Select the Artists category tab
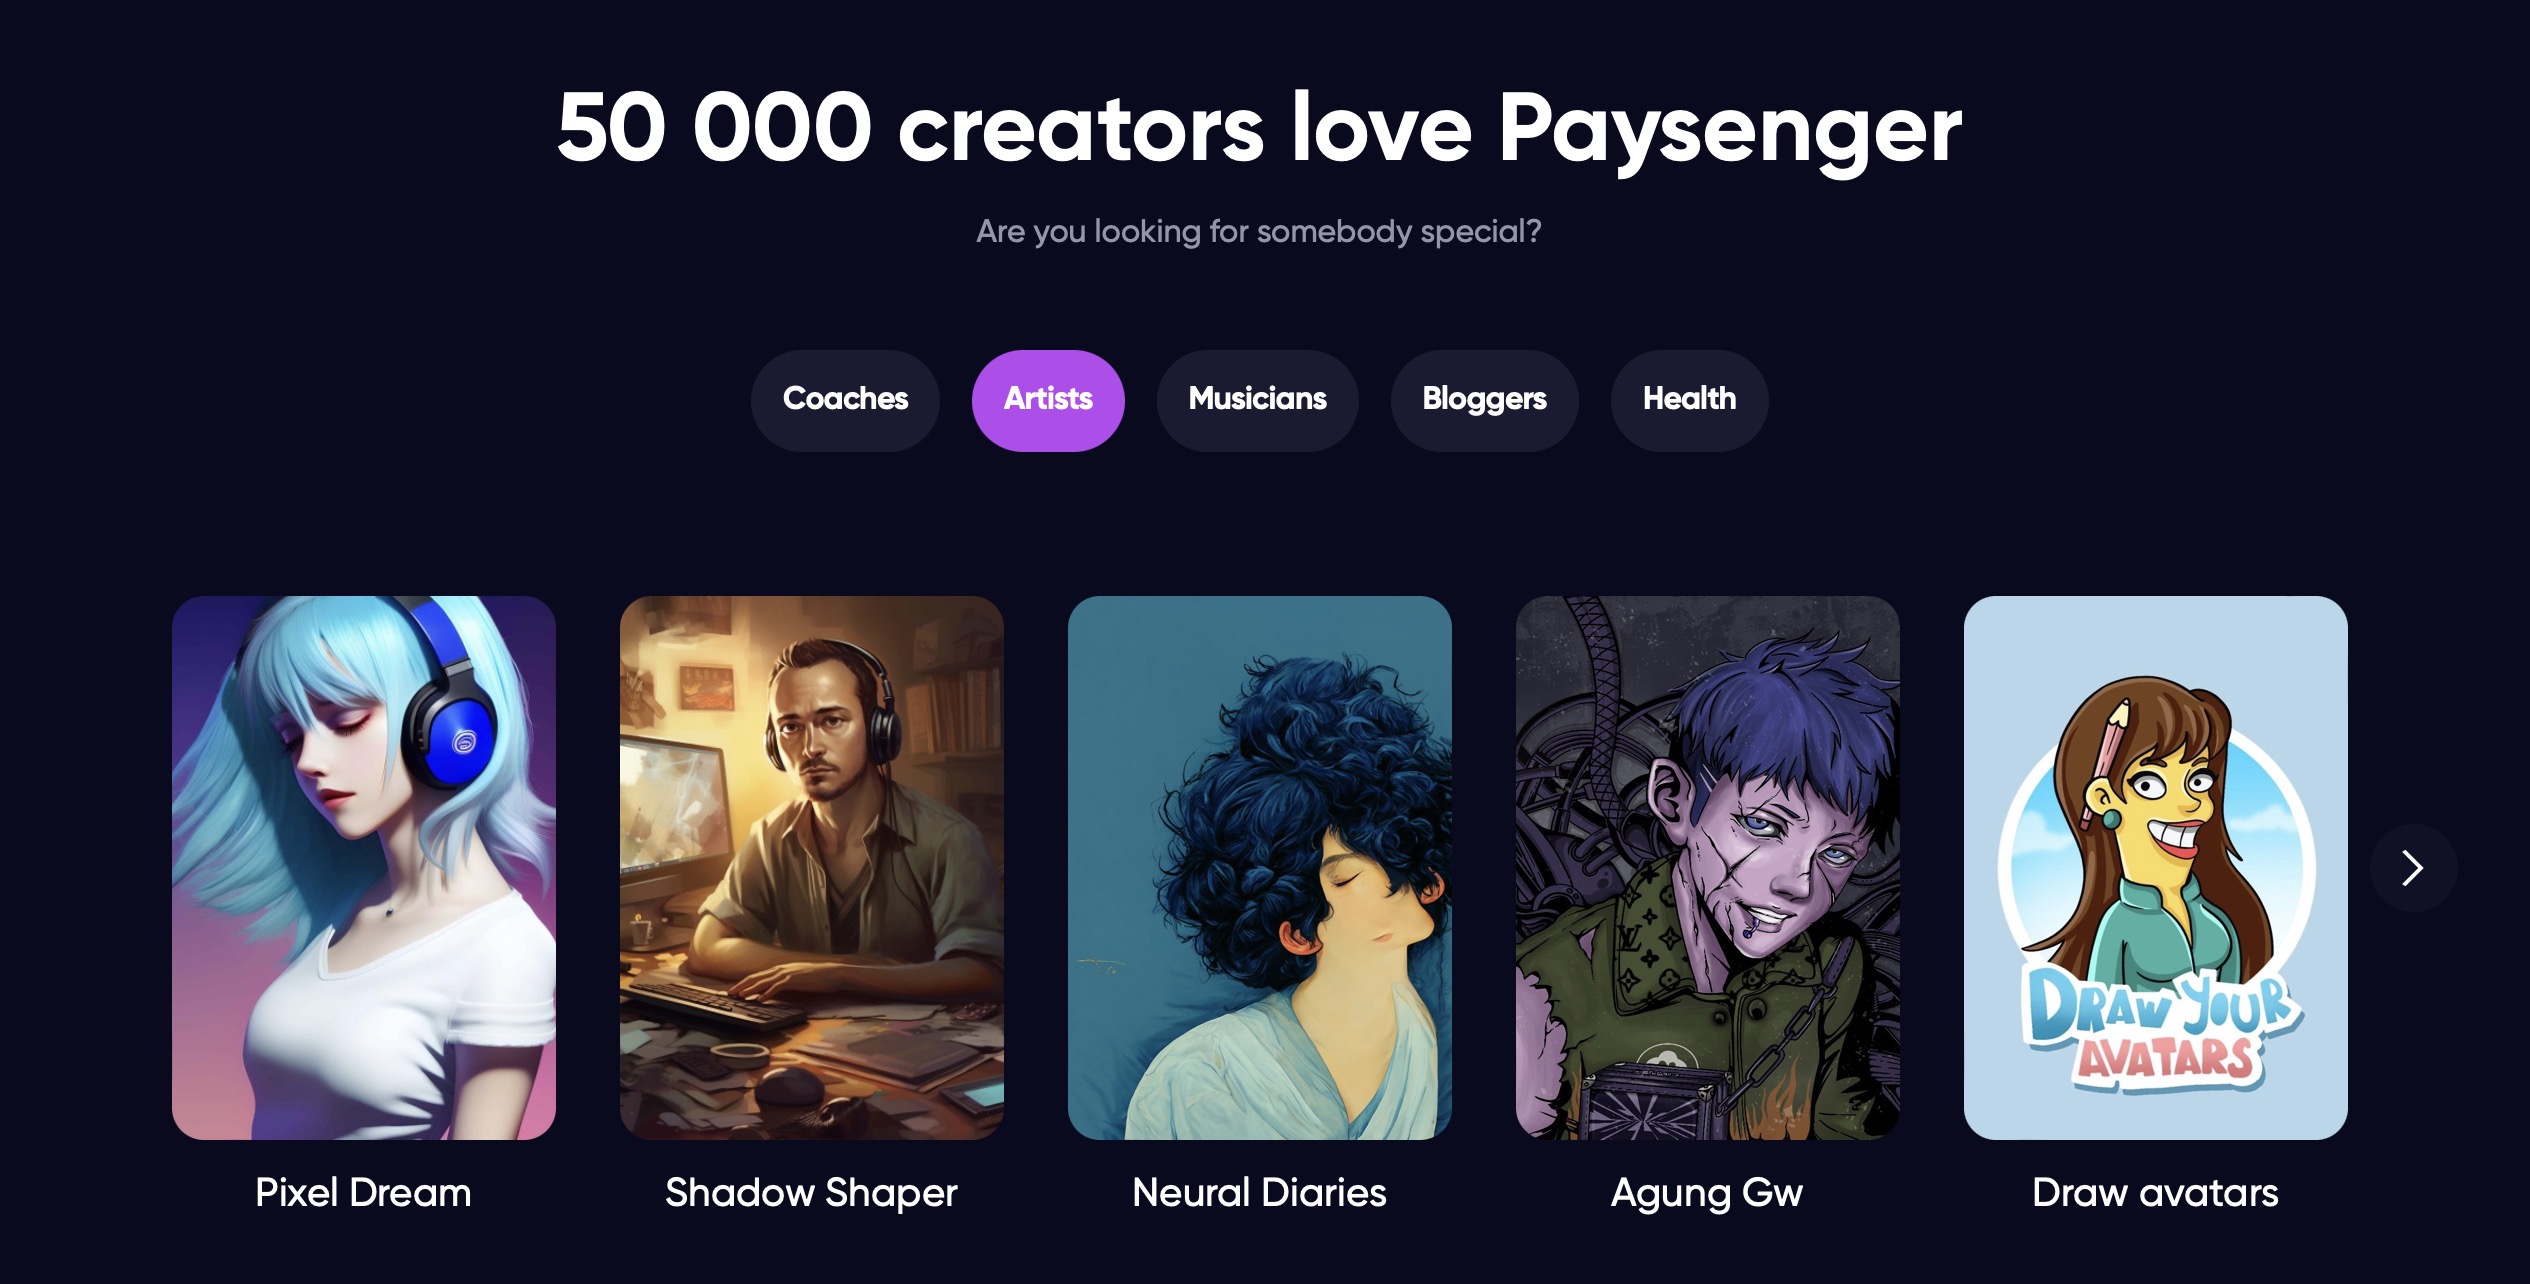Image resolution: width=2530 pixels, height=1284 pixels. 1048,400
